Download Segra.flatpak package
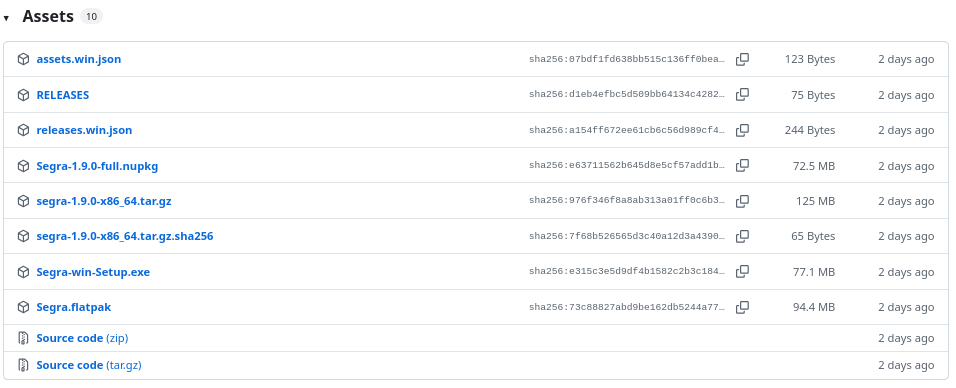956x388 pixels. click(x=74, y=307)
